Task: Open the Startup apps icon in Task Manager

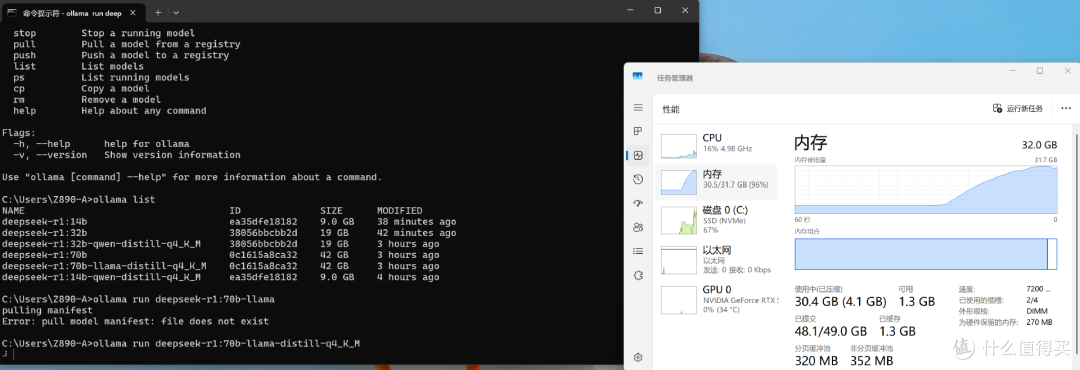Action: [x=638, y=203]
